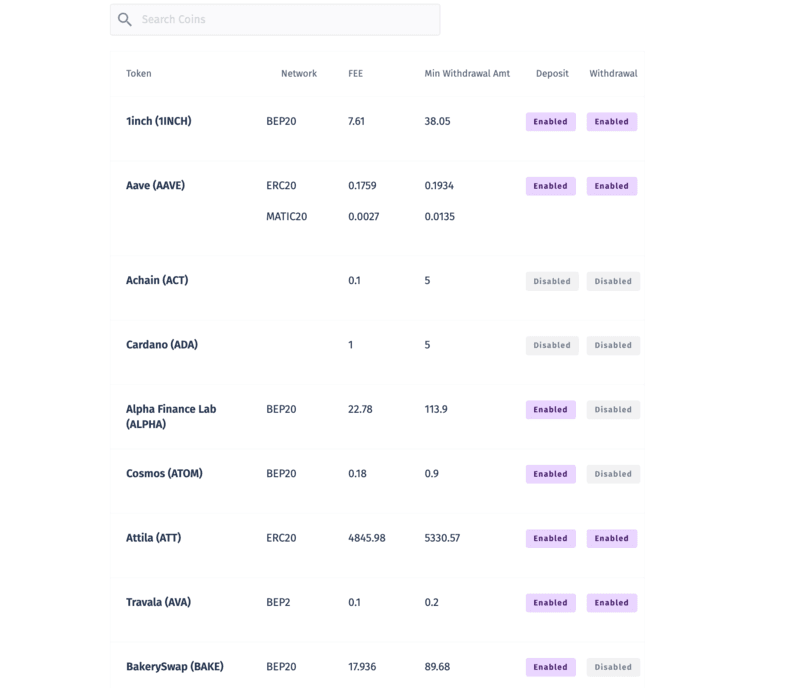Focus the Search Coins input field
The height and width of the screenshot is (688, 800).
pyautogui.click(x=275, y=19)
